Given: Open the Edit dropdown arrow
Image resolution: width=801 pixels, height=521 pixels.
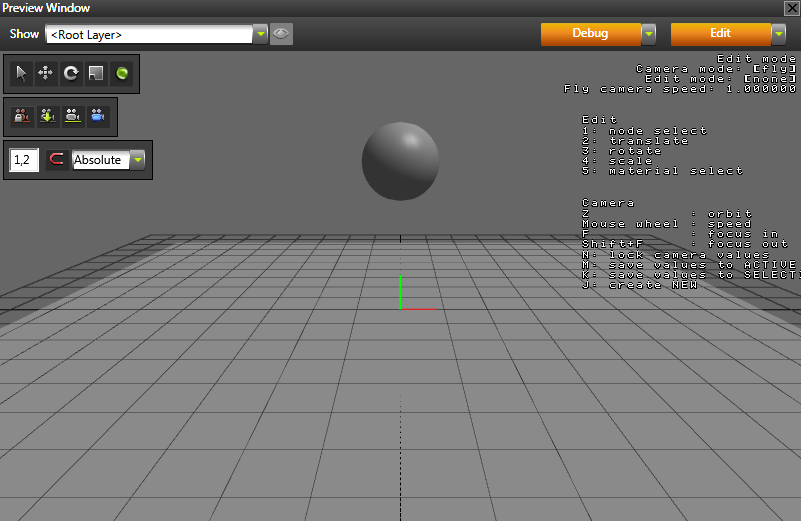Looking at the screenshot, I should [x=778, y=34].
